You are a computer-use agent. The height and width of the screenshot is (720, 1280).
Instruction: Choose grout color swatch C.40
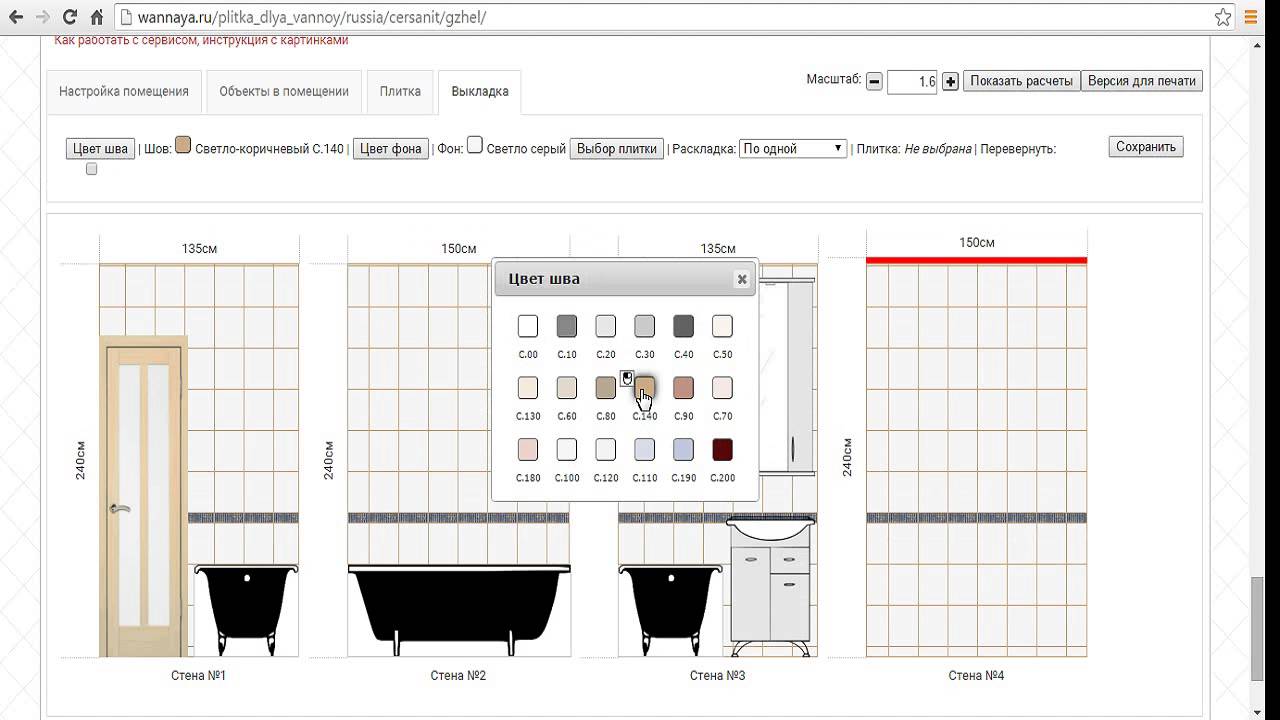click(683, 326)
